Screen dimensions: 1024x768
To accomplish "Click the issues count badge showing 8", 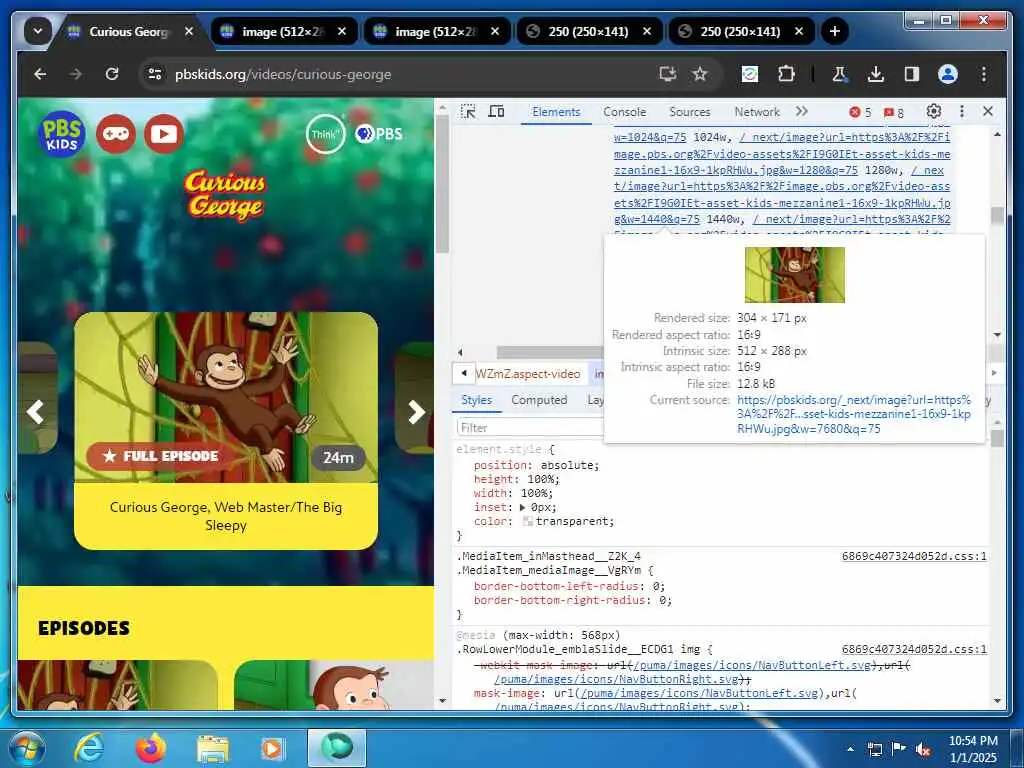I will click(893, 112).
